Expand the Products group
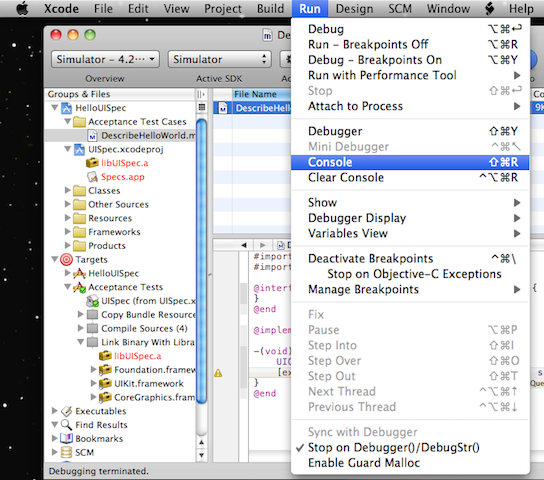This screenshot has height=480, width=544. (68, 246)
